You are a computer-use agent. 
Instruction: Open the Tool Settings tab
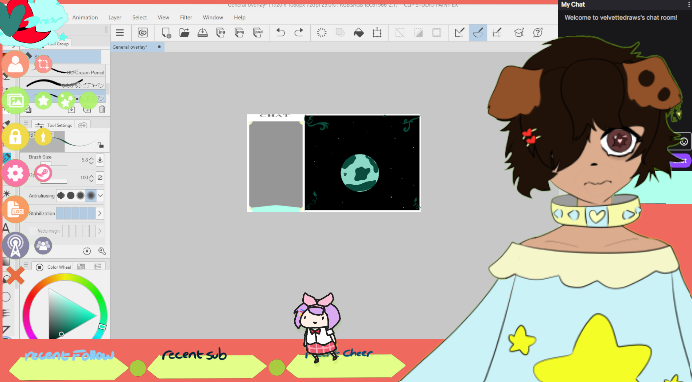point(55,125)
